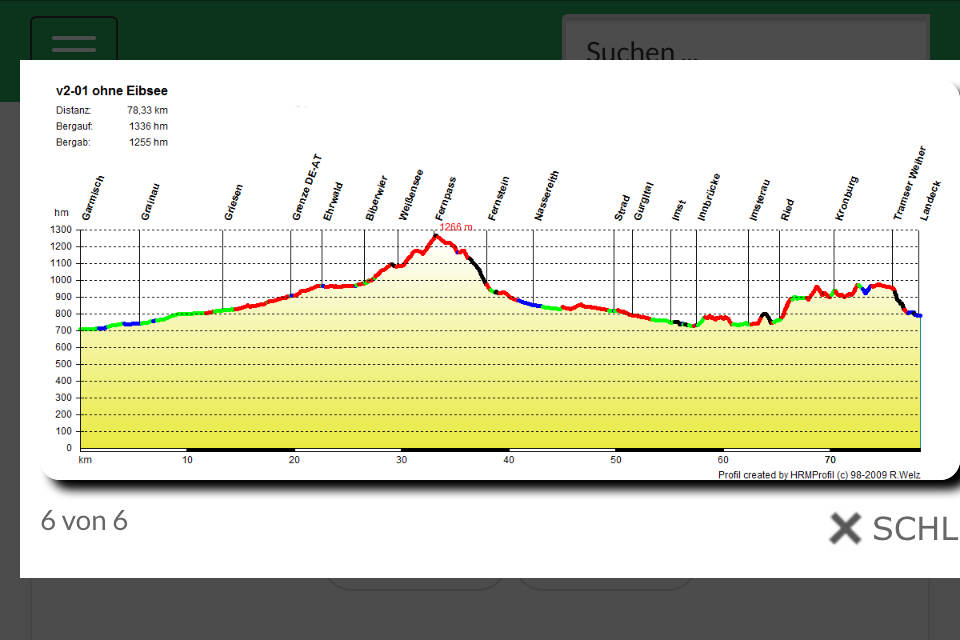Click the elevation profile image
The image size is (960, 640).
[500, 280]
